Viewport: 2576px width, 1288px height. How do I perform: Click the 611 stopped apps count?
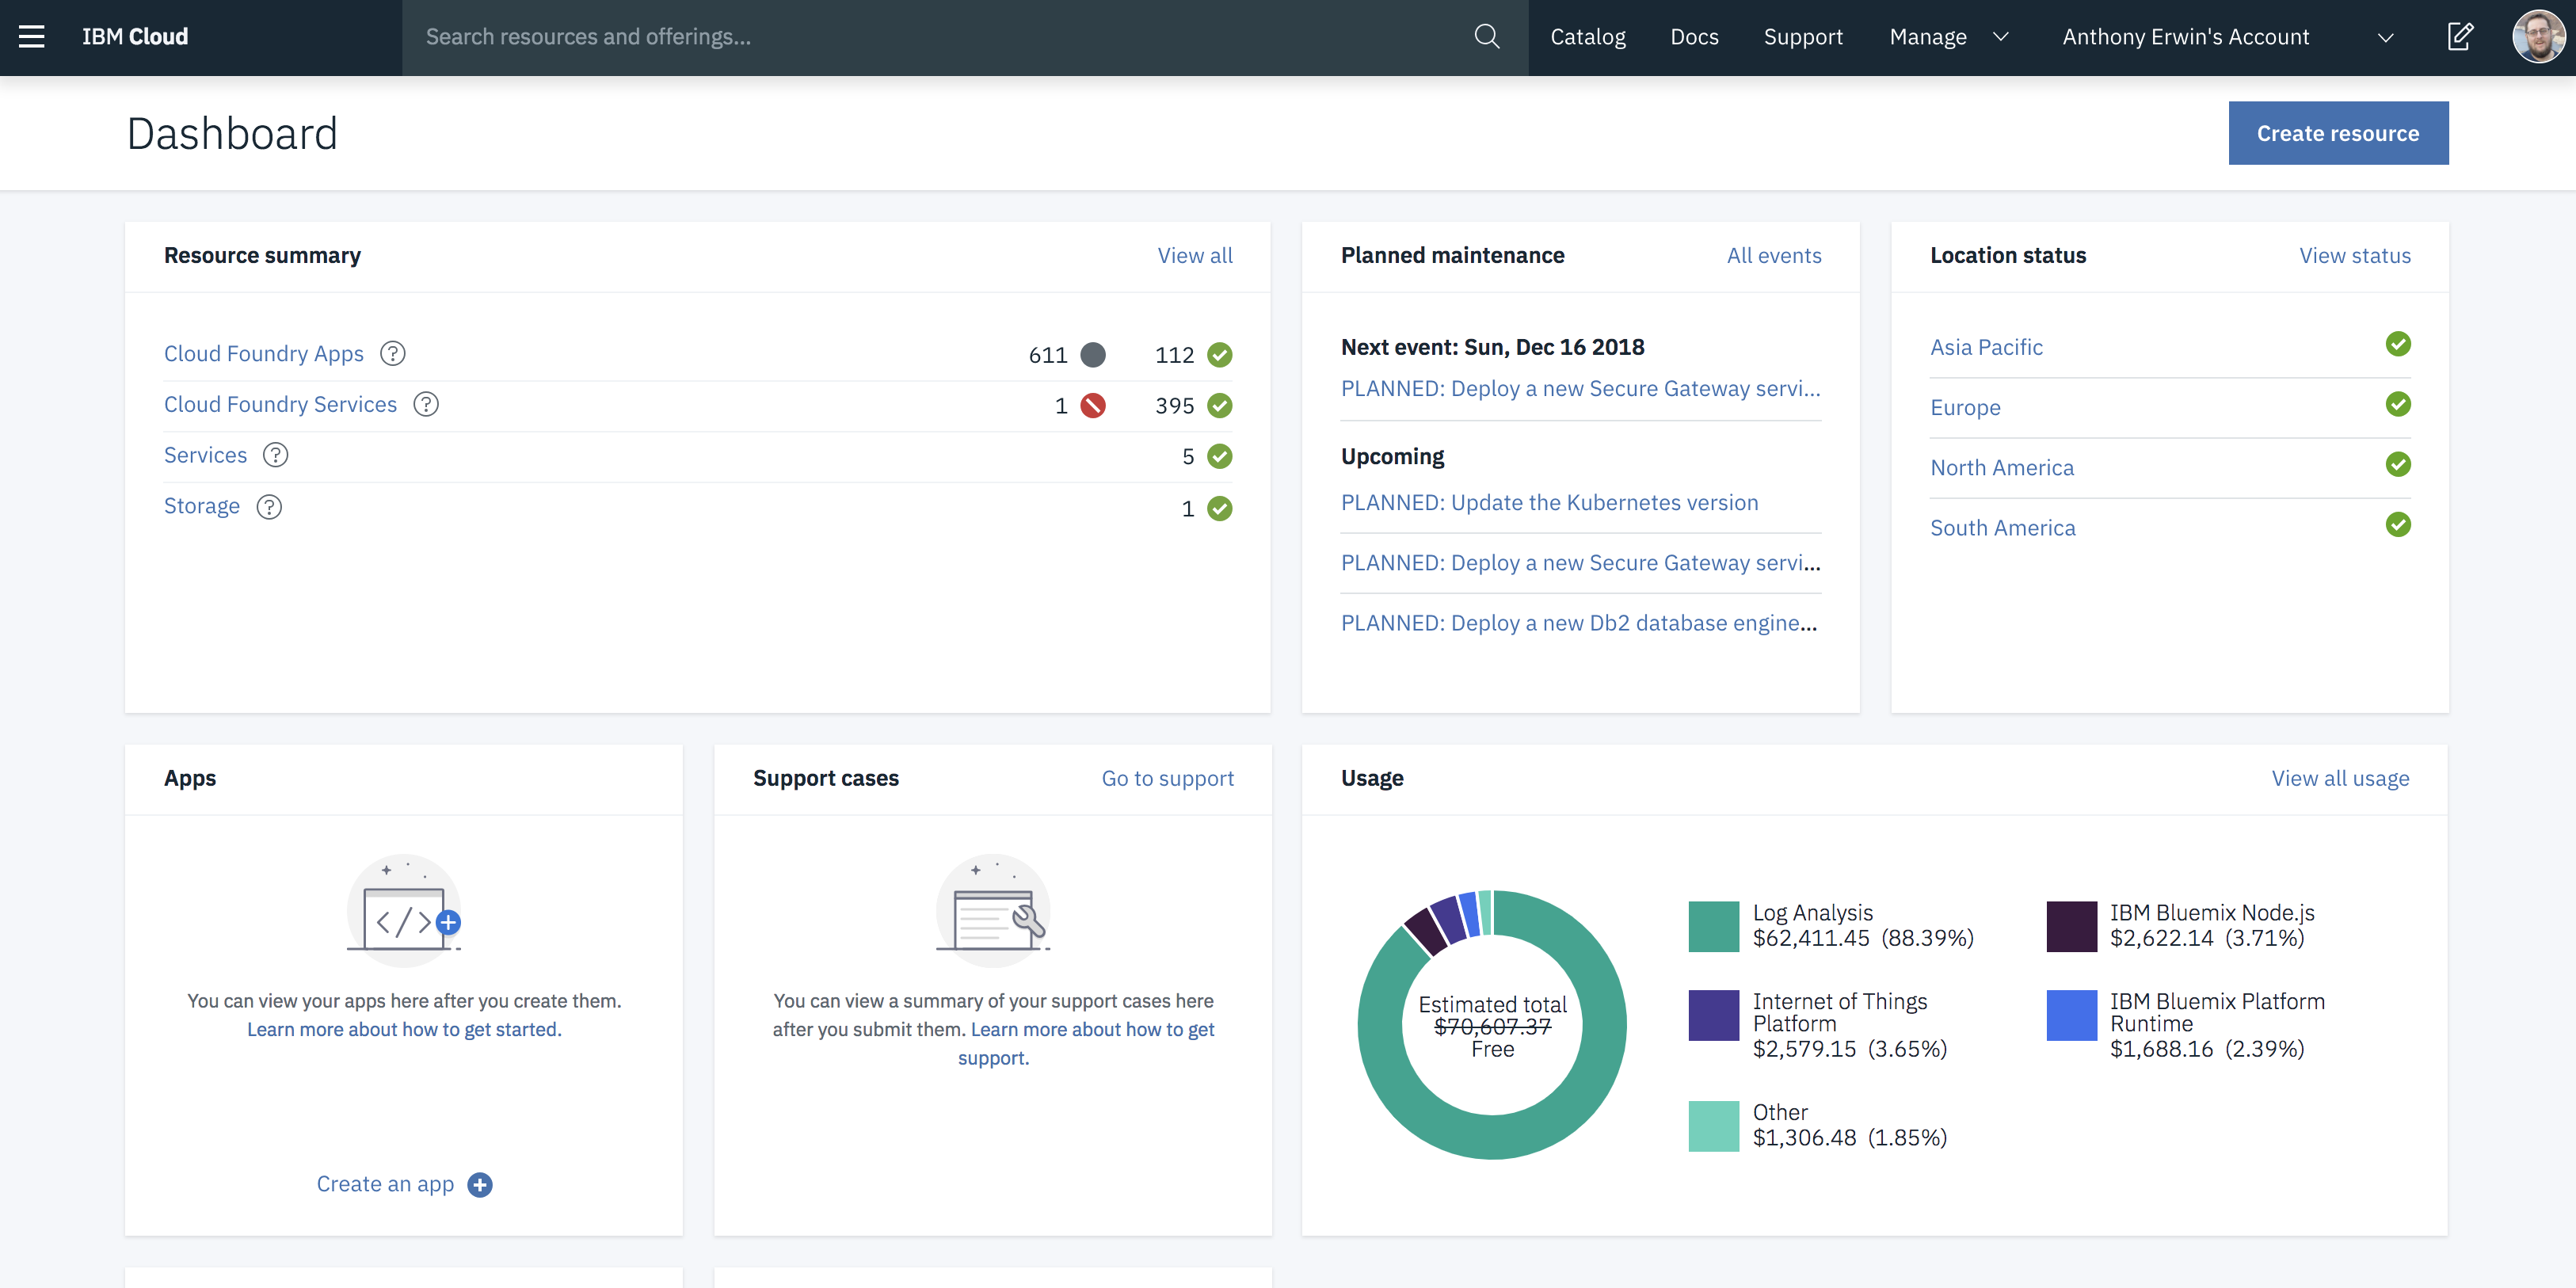(1048, 355)
